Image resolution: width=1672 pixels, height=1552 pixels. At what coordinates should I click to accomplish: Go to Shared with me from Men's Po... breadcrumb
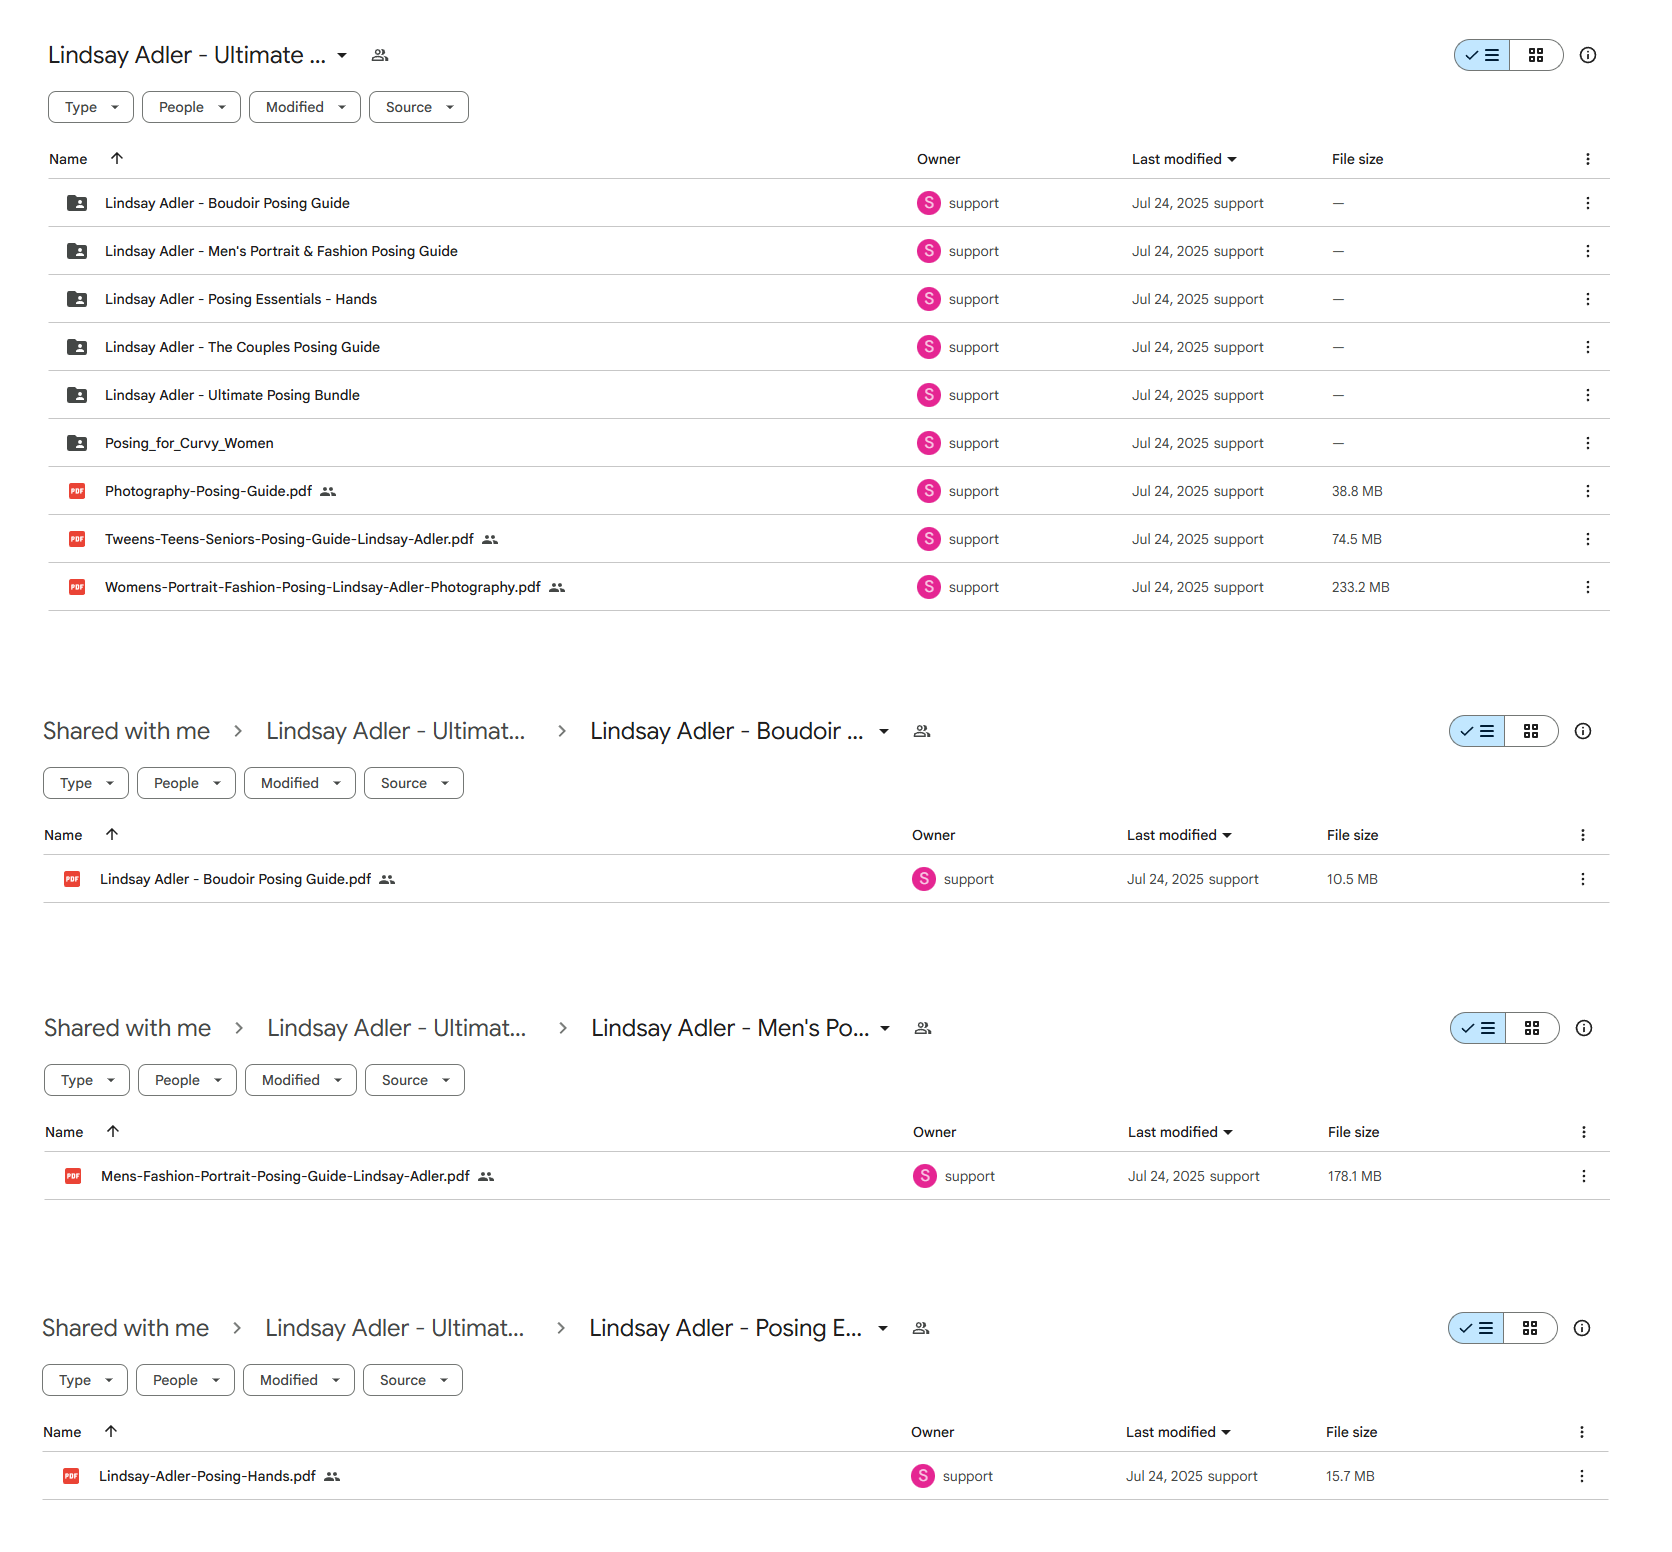click(x=128, y=1028)
